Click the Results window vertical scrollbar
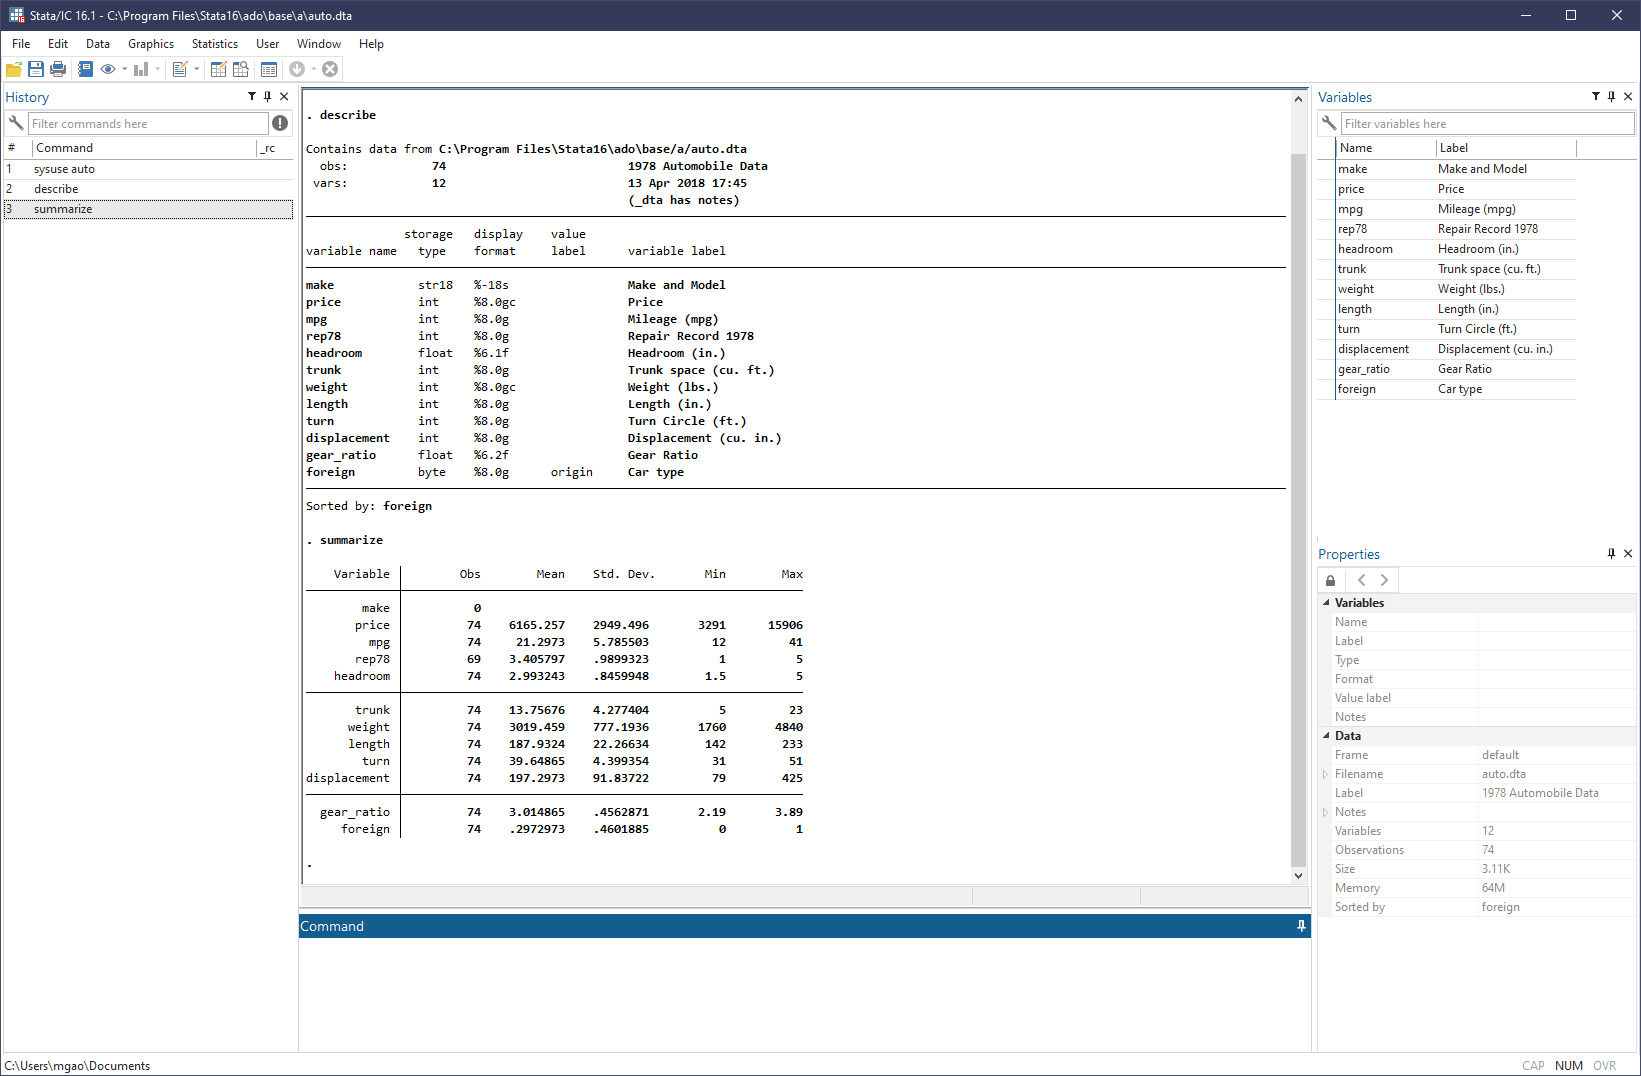 (1298, 500)
